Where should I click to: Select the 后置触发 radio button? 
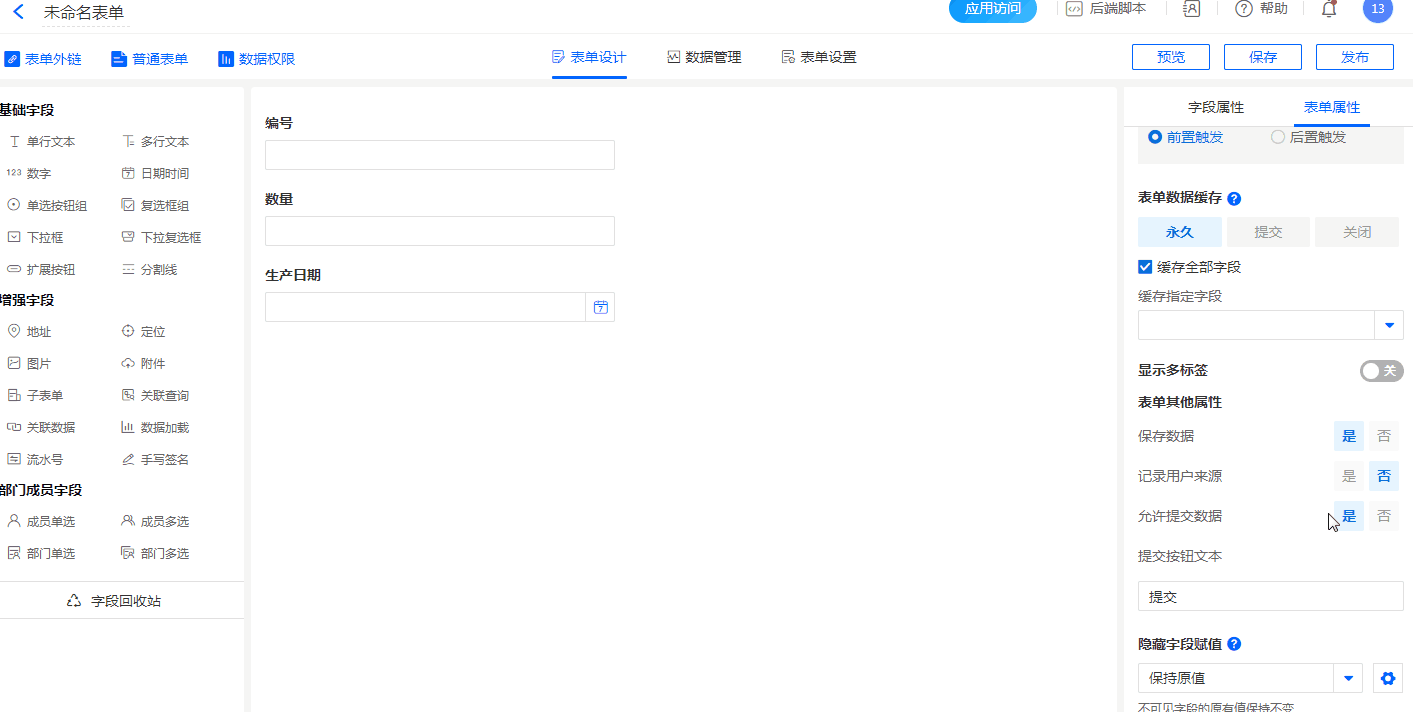(x=1277, y=137)
